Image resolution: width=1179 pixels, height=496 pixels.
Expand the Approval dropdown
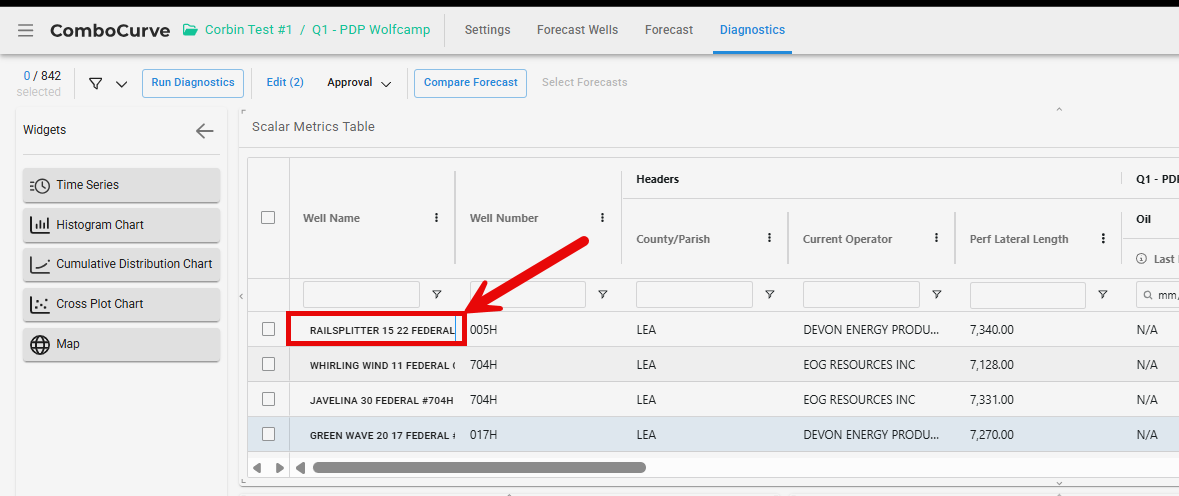click(x=358, y=83)
